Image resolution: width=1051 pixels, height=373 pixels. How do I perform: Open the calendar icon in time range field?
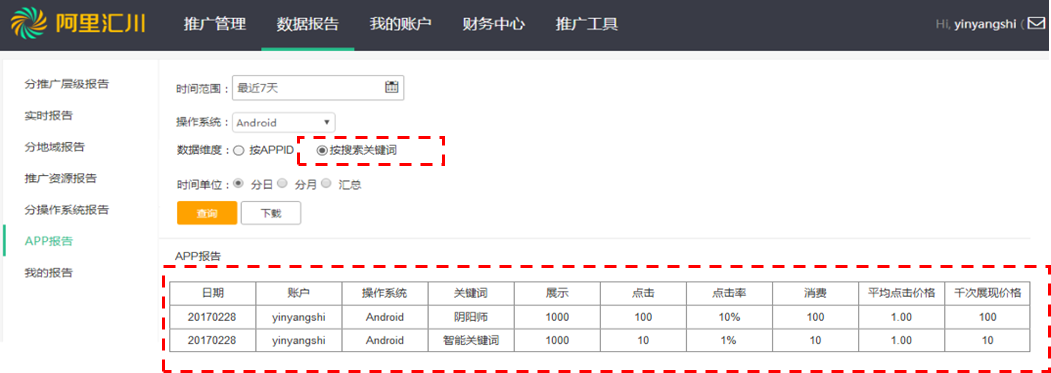pos(392,87)
